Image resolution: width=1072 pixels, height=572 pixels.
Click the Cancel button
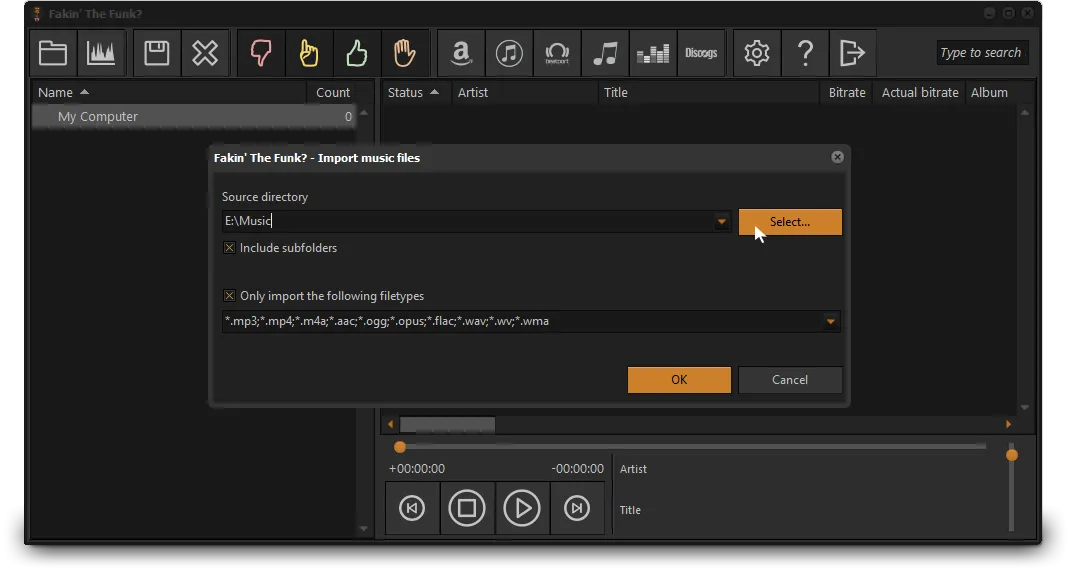(790, 380)
